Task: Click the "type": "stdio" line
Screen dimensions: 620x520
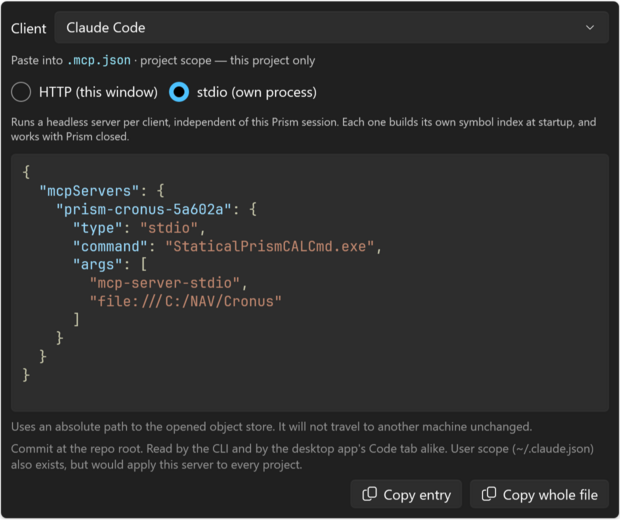Action: coord(139,228)
